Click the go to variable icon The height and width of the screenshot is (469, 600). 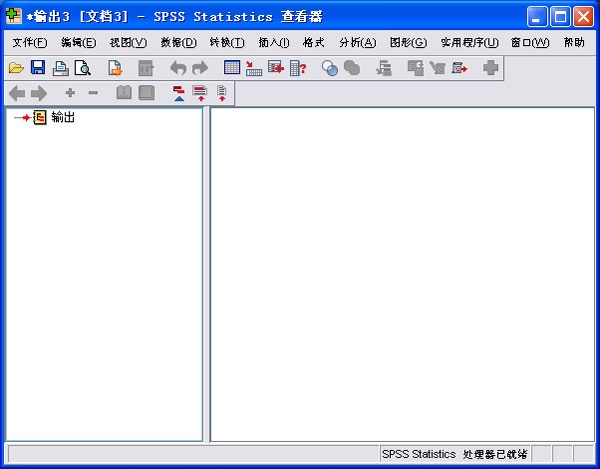click(276, 68)
